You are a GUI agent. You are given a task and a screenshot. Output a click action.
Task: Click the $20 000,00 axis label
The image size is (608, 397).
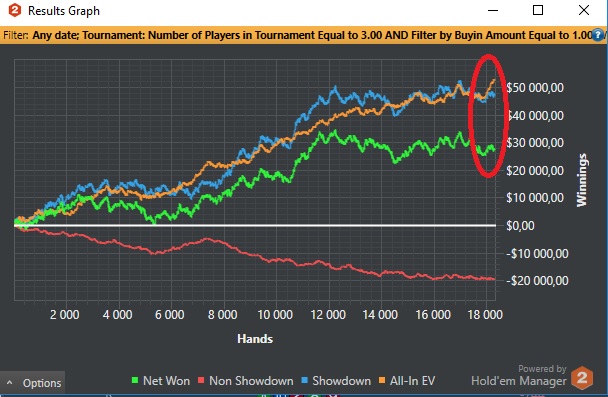tap(535, 171)
